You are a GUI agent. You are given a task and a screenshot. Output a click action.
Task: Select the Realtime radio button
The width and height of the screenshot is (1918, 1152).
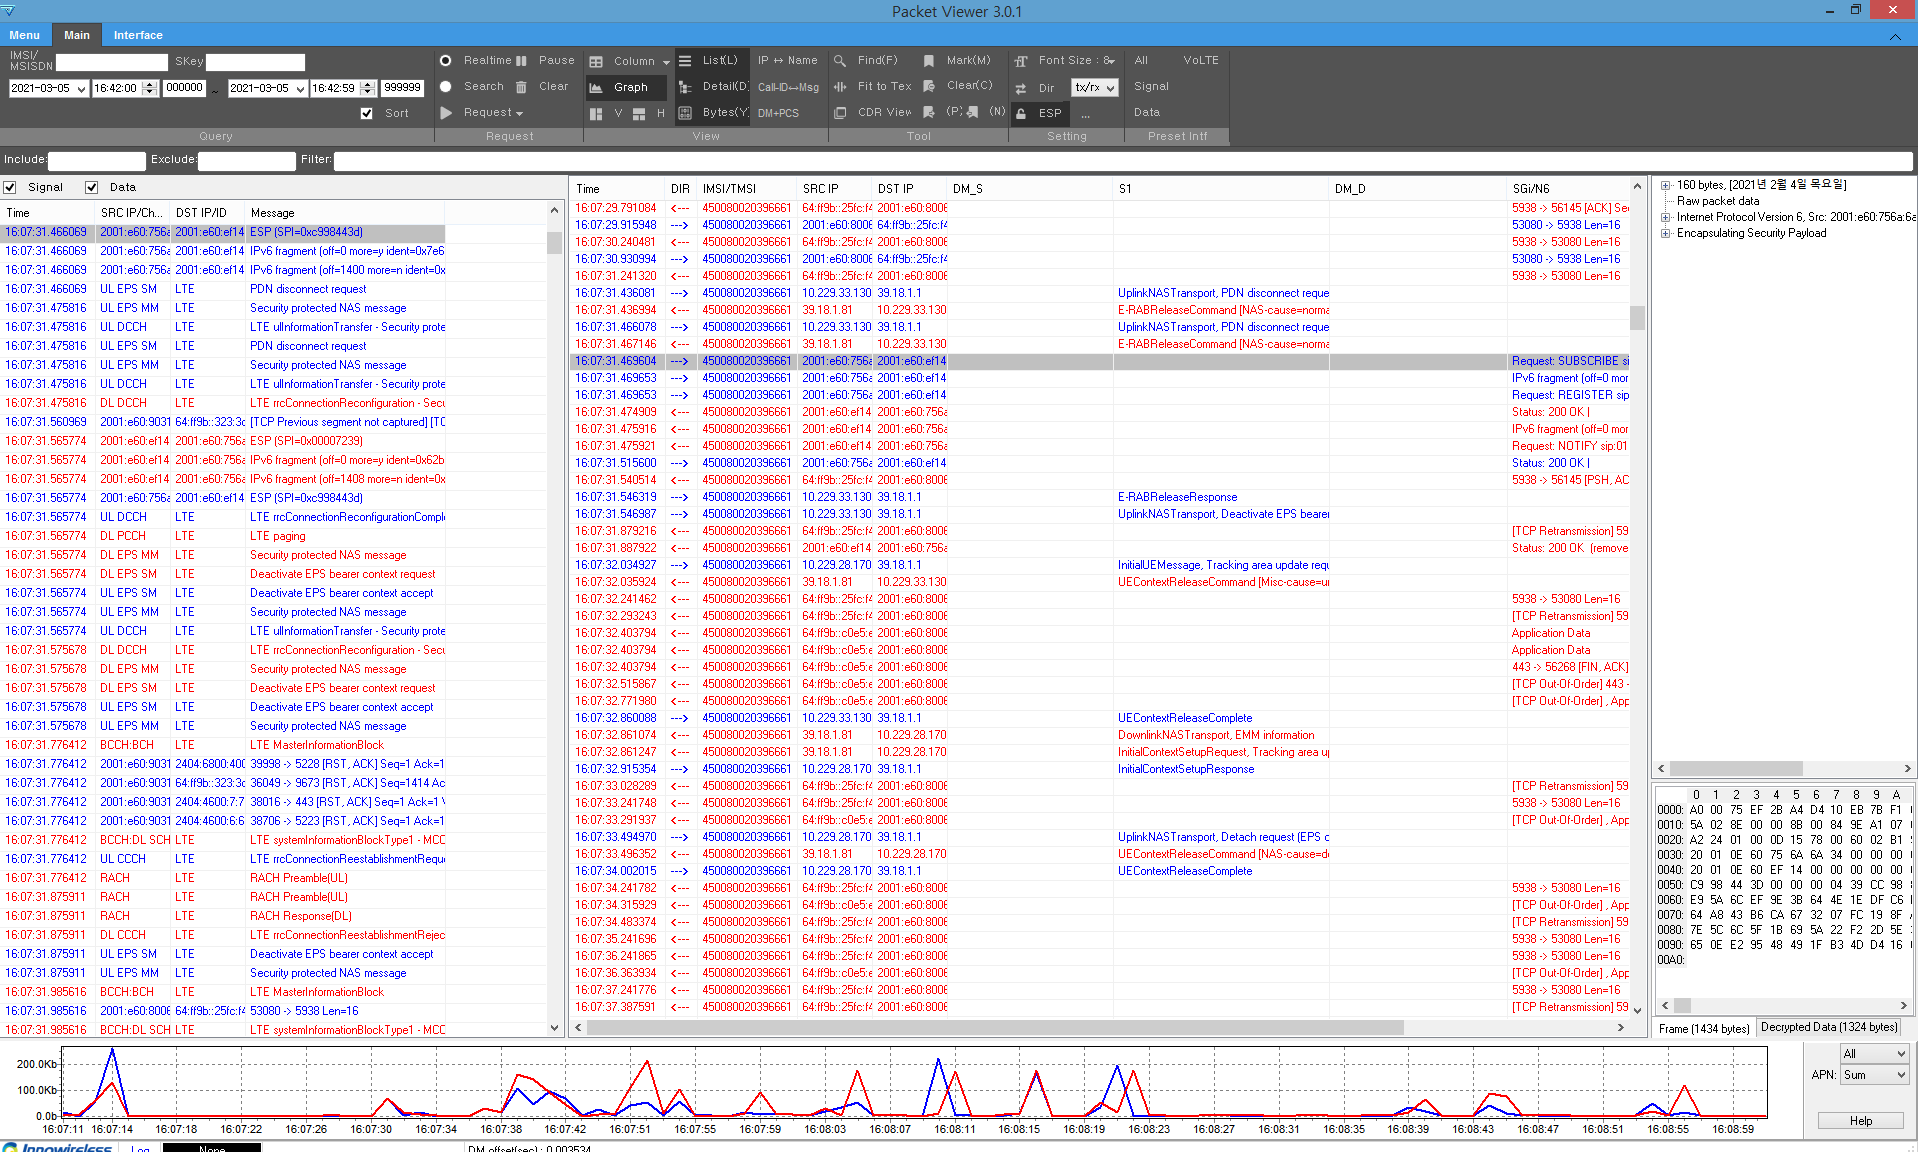(x=446, y=61)
